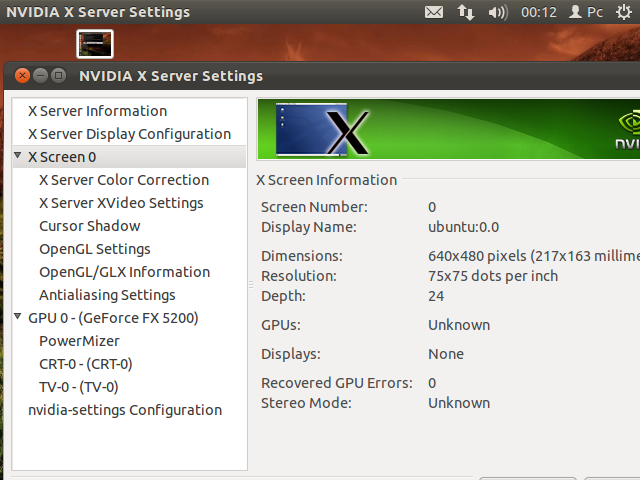Click the network connection indicator icon
Viewport: 640px width, 480px height.
point(466,13)
